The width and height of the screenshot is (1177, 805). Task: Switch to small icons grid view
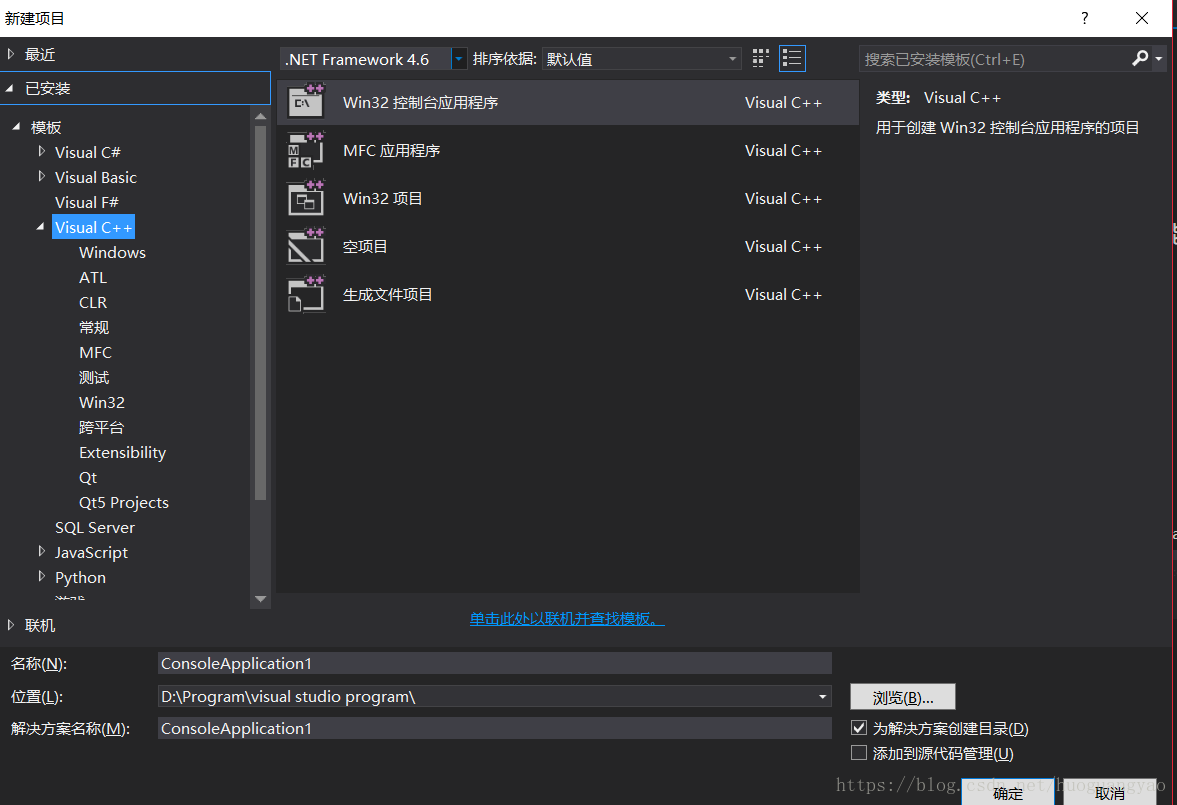tap(760, 59)
